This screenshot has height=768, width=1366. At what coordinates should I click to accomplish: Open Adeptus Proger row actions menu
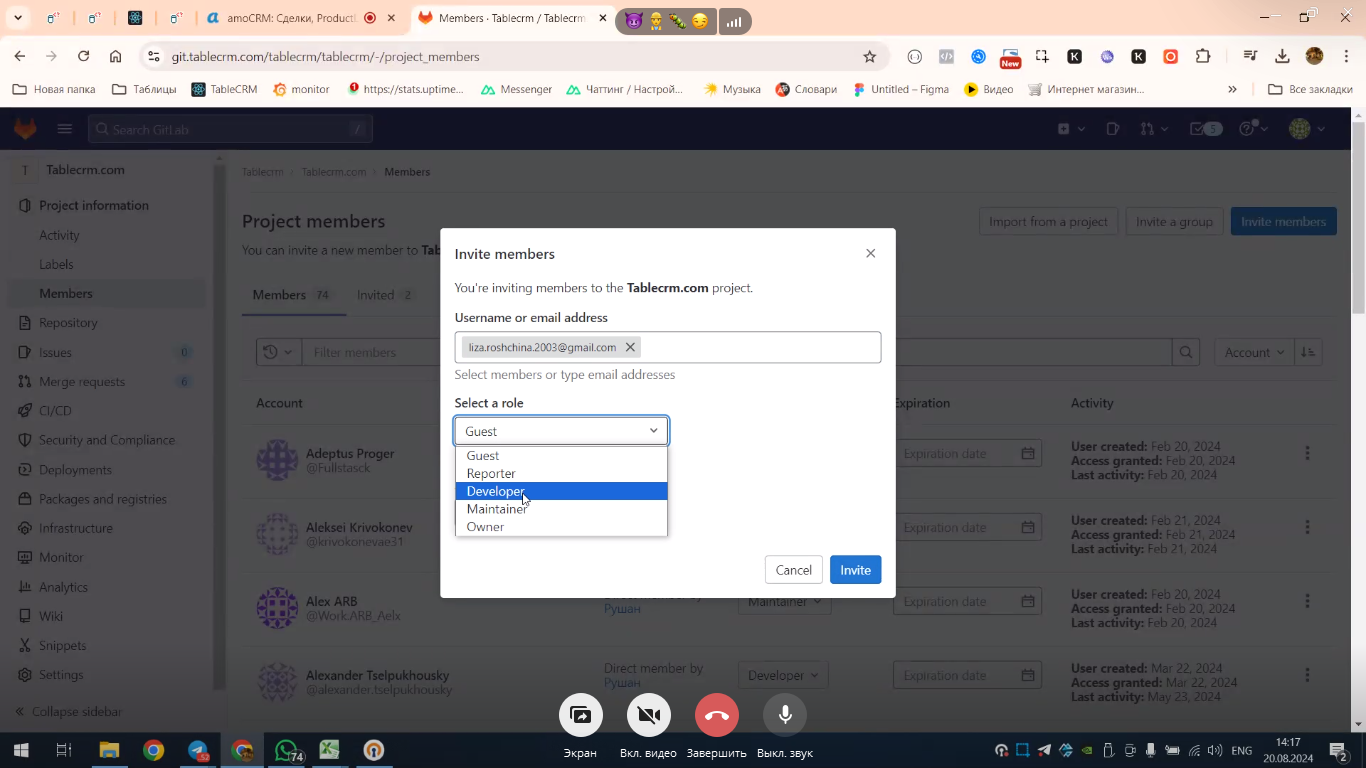pyautogui.click(x=1307, y=453)
